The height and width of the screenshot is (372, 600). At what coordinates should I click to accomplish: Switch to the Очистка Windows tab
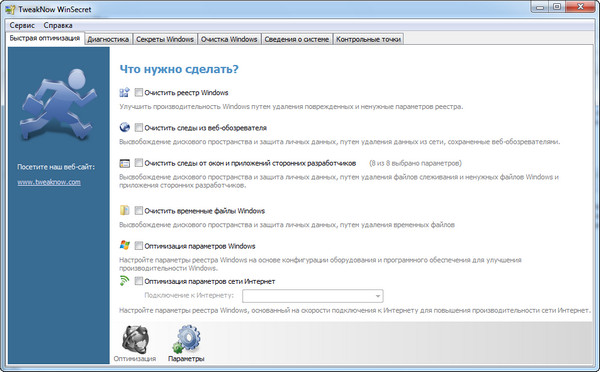[x=229, y=39]
